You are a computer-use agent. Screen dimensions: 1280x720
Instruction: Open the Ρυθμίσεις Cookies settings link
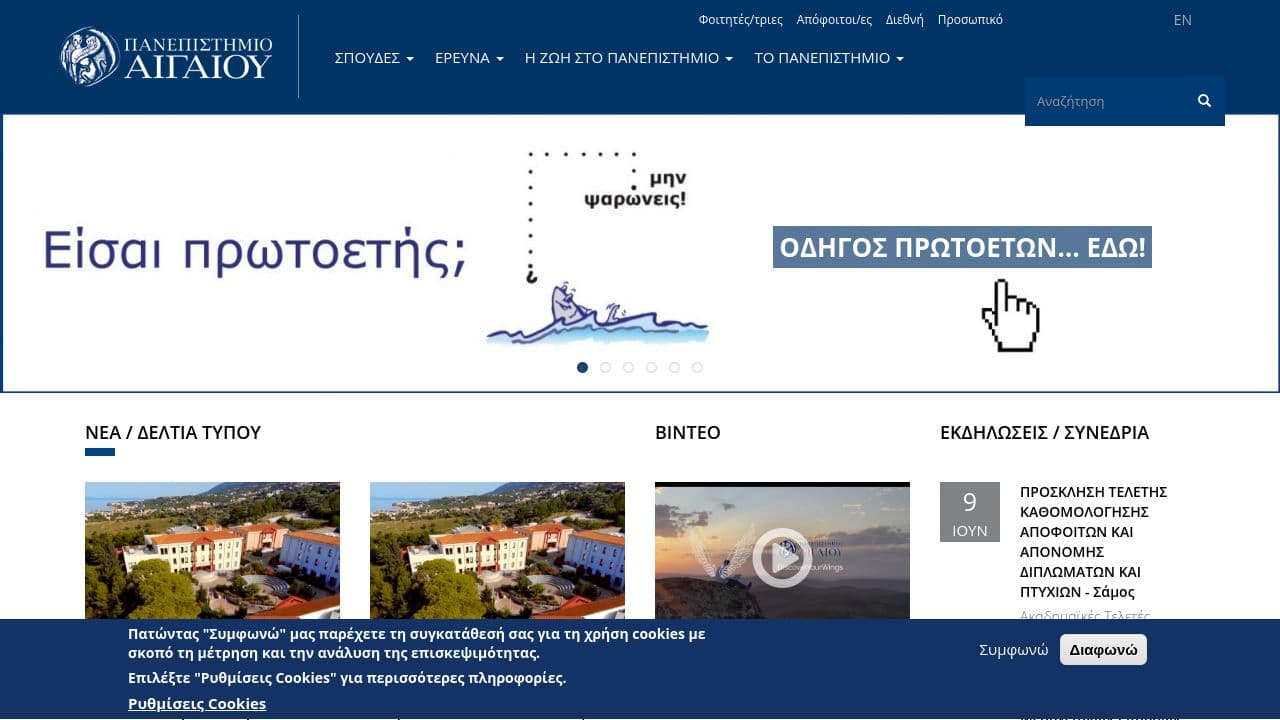[196, 703]
